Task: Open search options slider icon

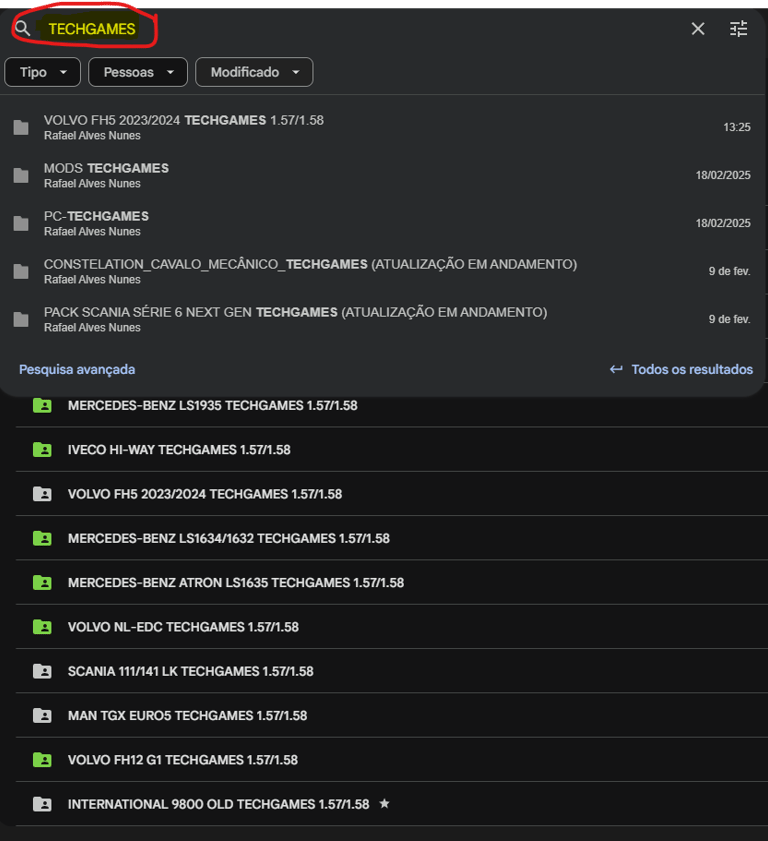Action: [739, 28]
